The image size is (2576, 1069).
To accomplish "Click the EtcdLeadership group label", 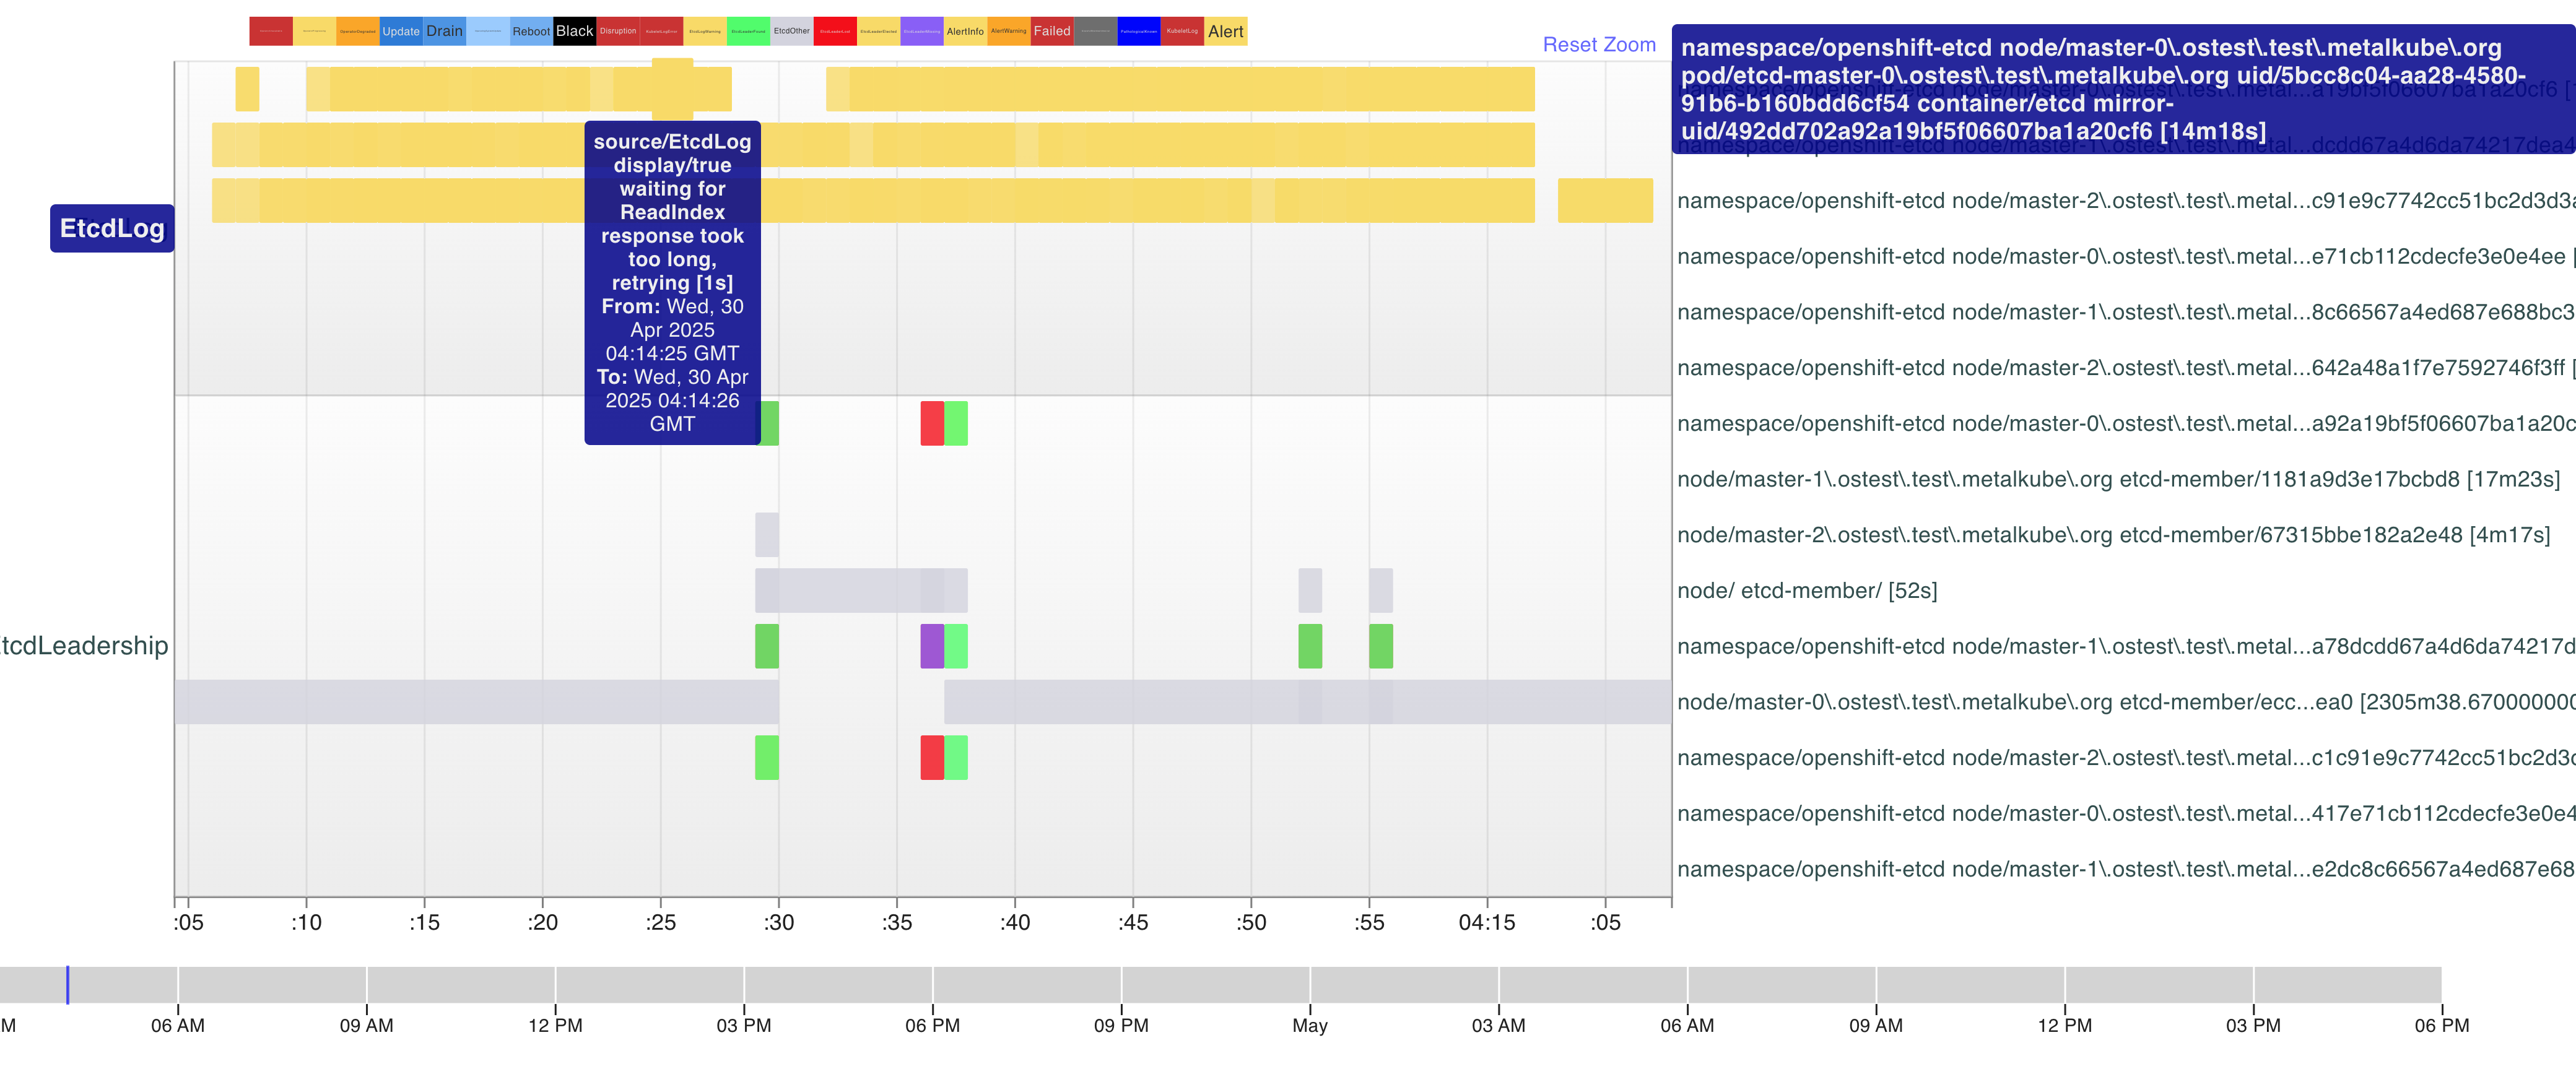I will tap(85, 646).
